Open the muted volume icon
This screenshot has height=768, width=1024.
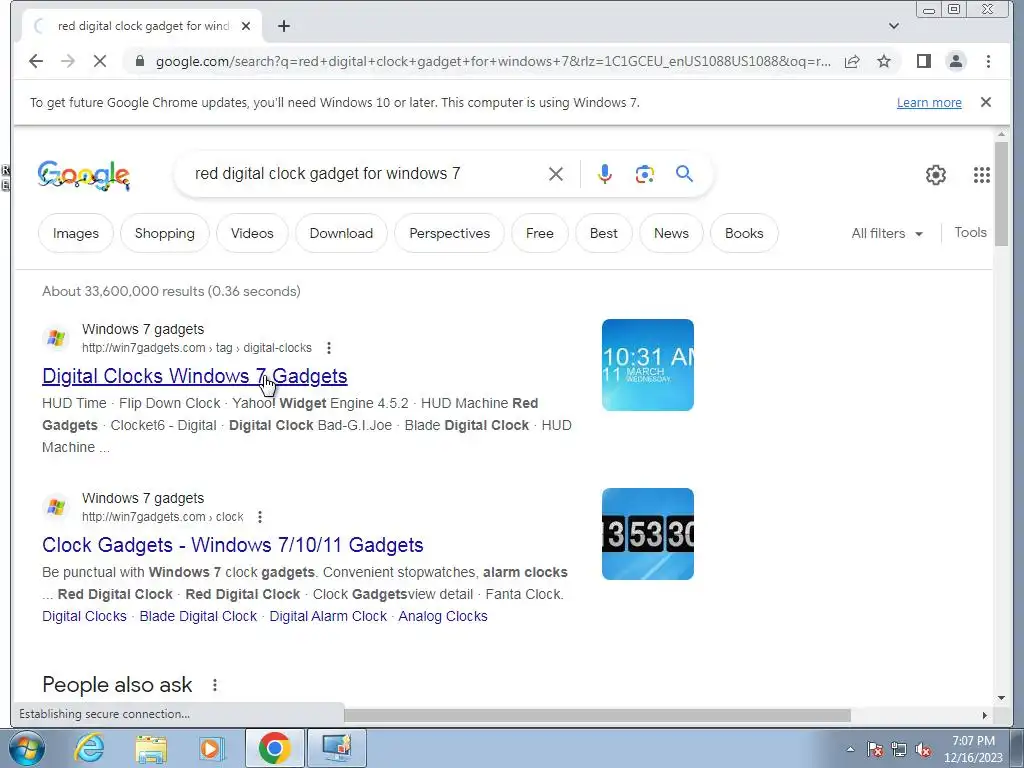click(923, 749)
